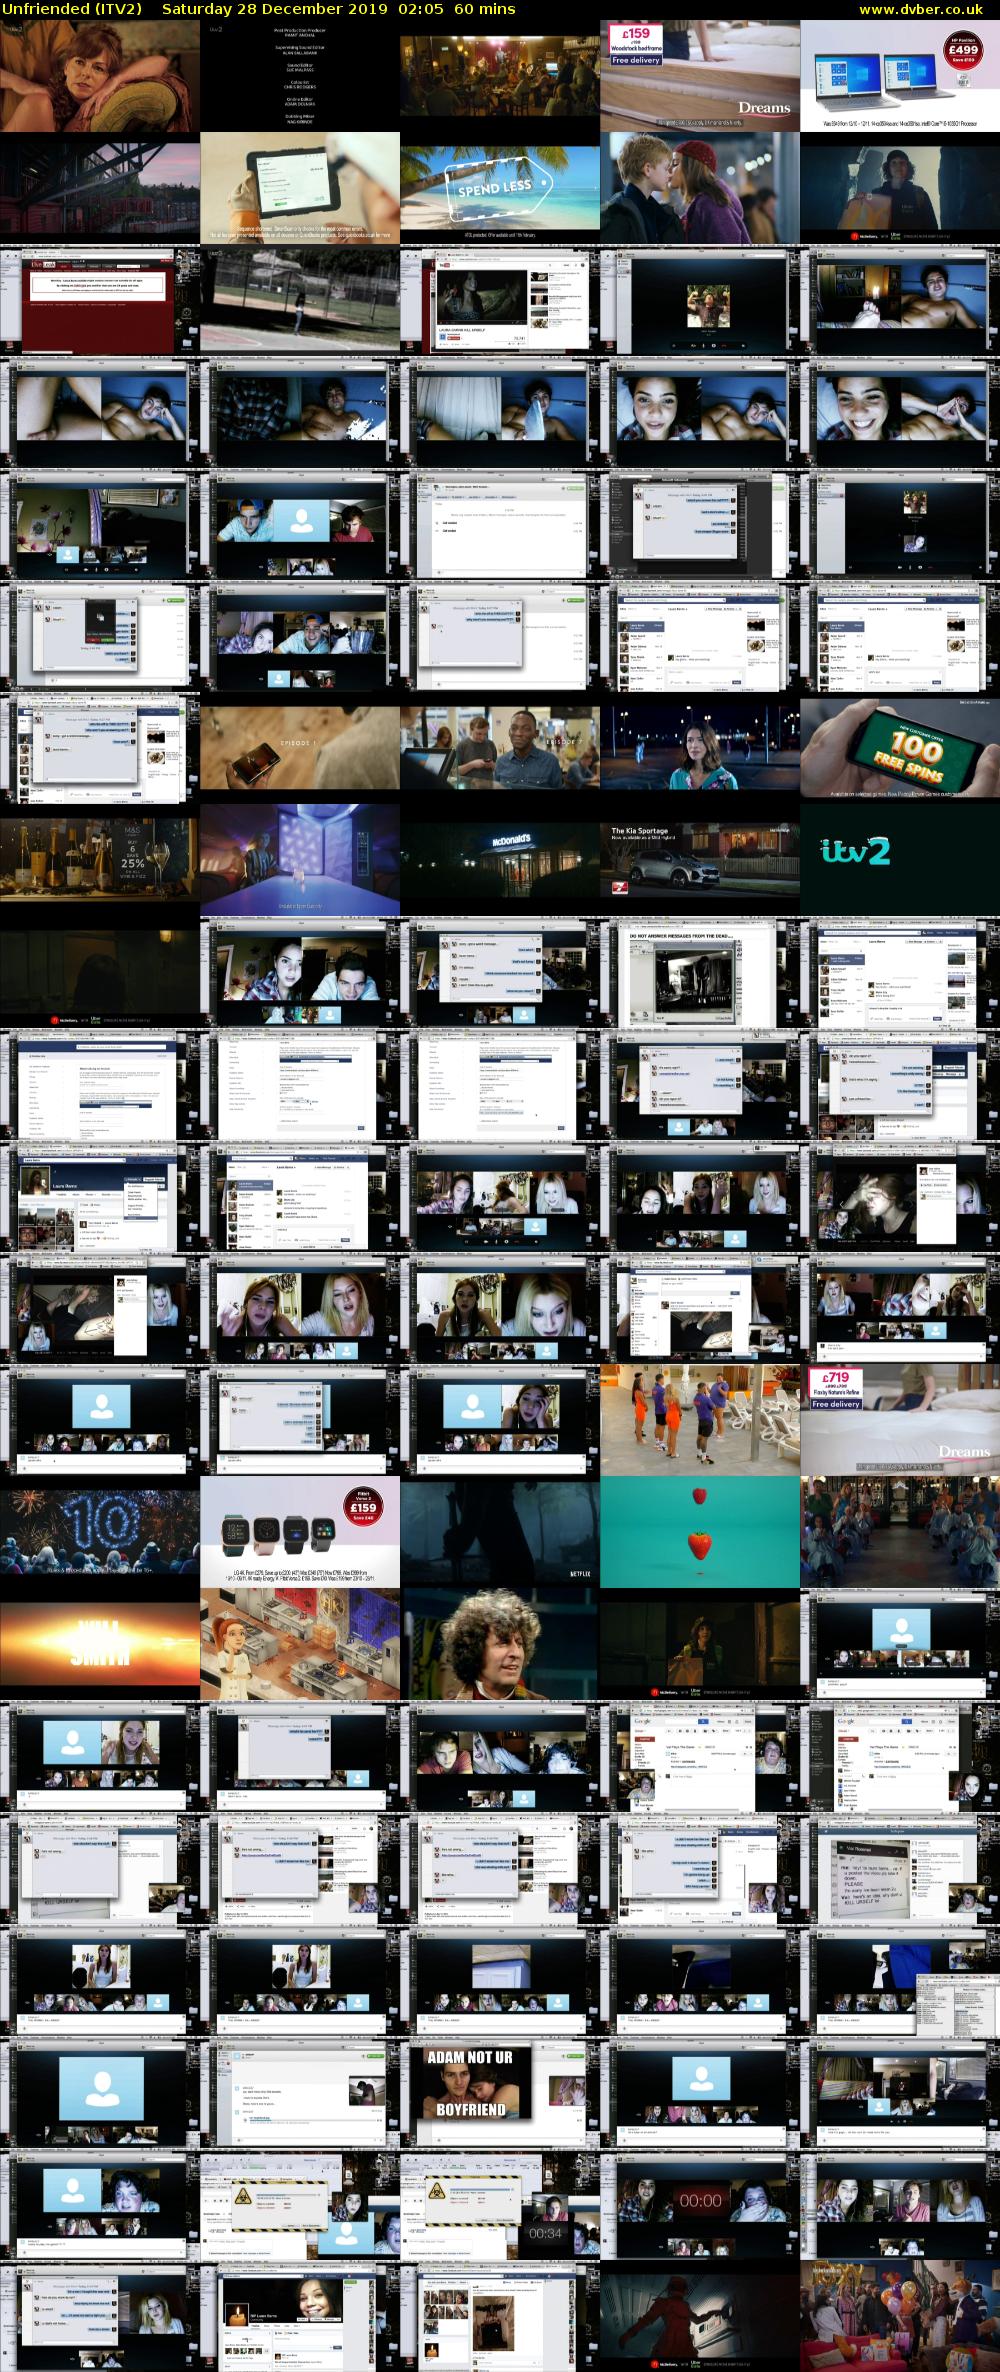Open the cartoon kitchen game advert thumbnail
This screenshot has width=1000, height=2372.
pos(300,1644)
